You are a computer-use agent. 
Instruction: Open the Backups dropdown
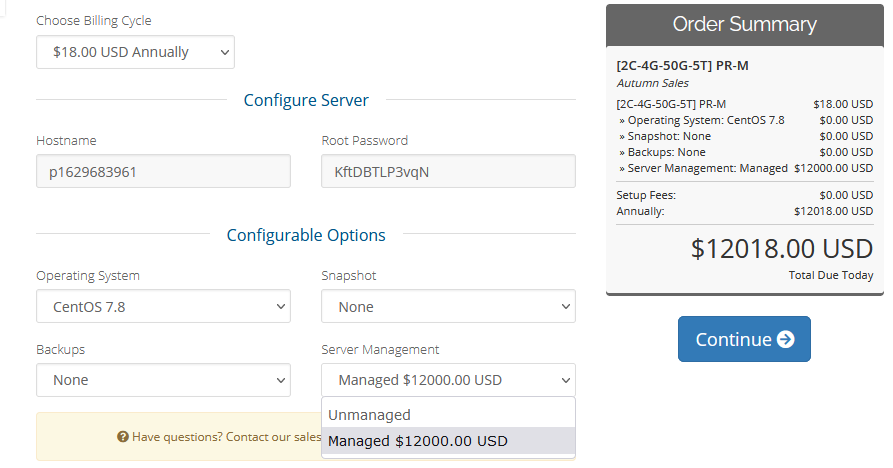point(163,380)
